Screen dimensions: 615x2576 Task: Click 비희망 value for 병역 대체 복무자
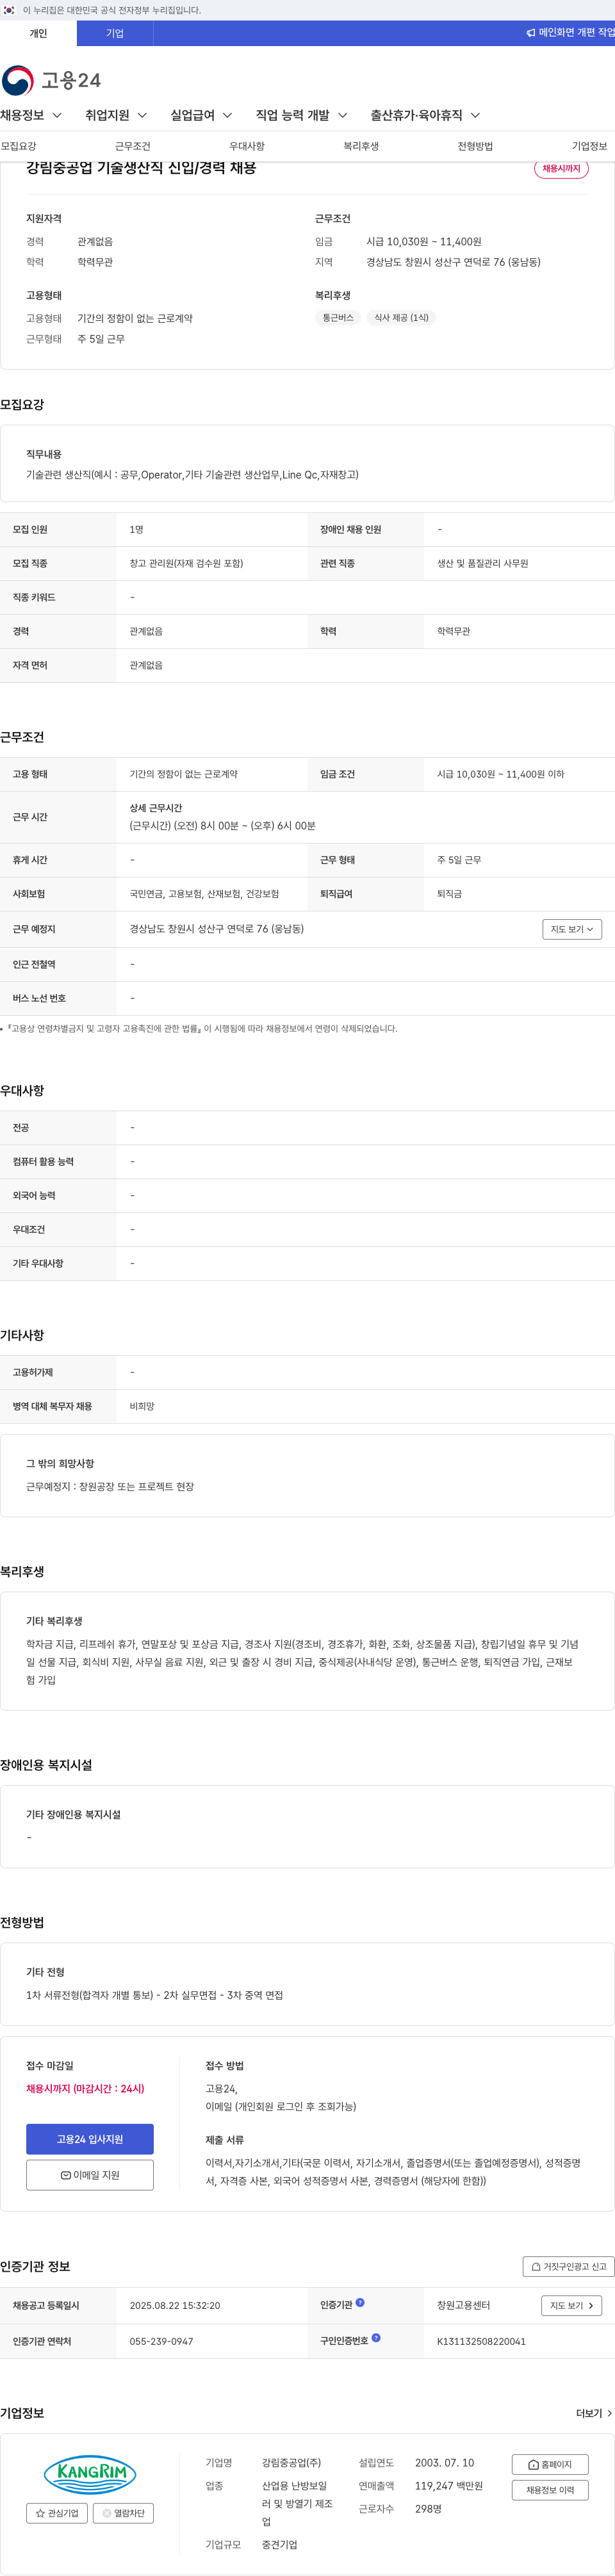[x=142, y=1406]
